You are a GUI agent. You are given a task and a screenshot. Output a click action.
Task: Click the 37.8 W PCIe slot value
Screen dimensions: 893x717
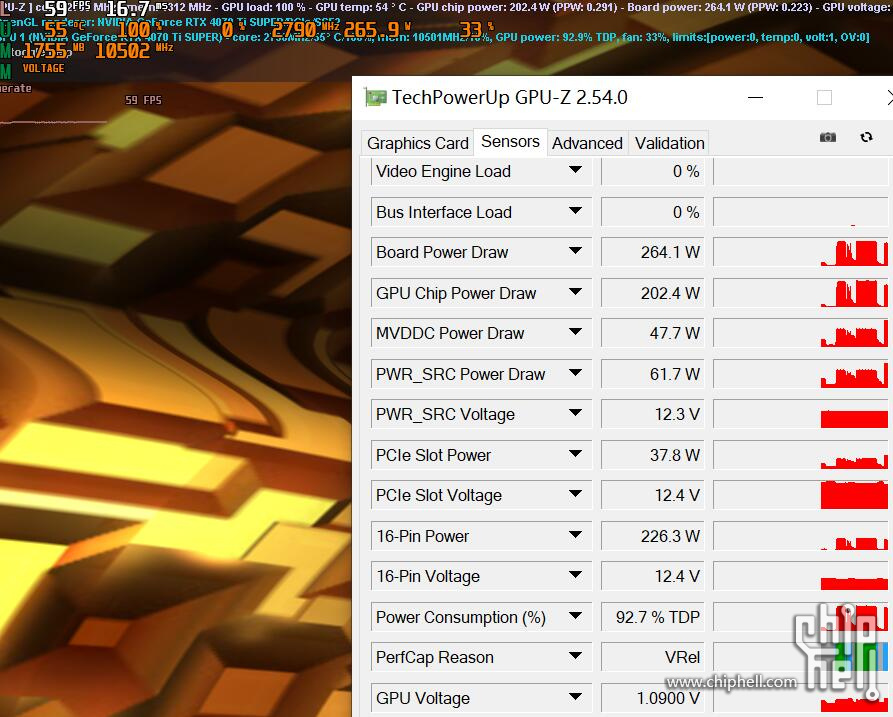coord(653,454)
